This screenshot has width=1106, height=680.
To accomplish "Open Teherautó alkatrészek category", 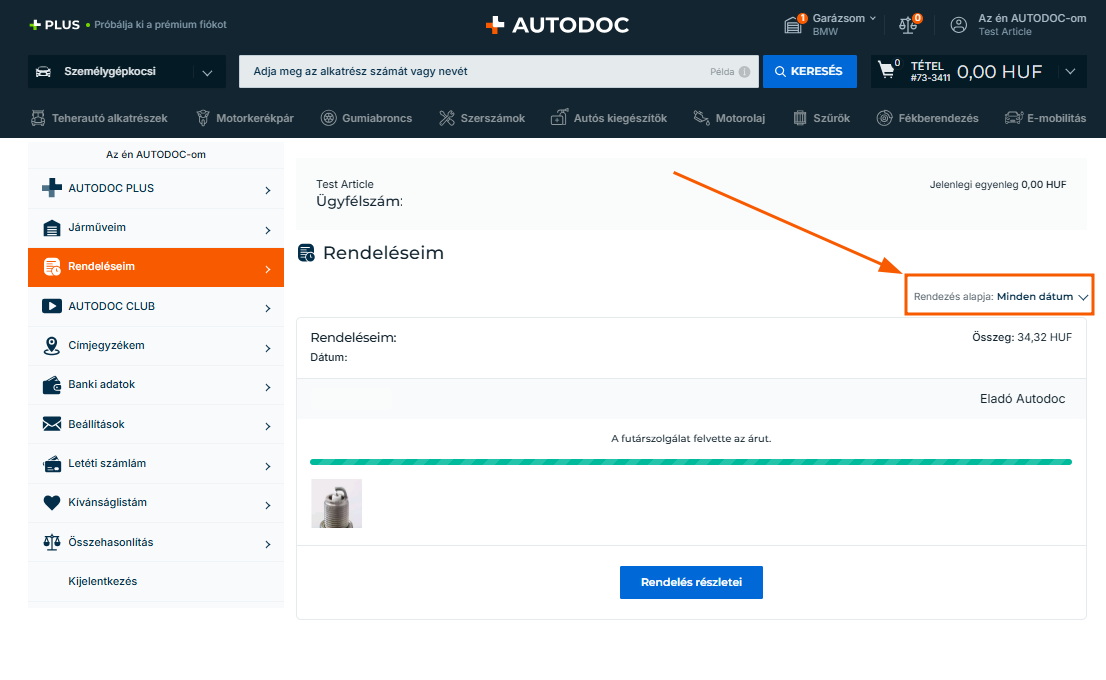I will (x=99, y=118).
